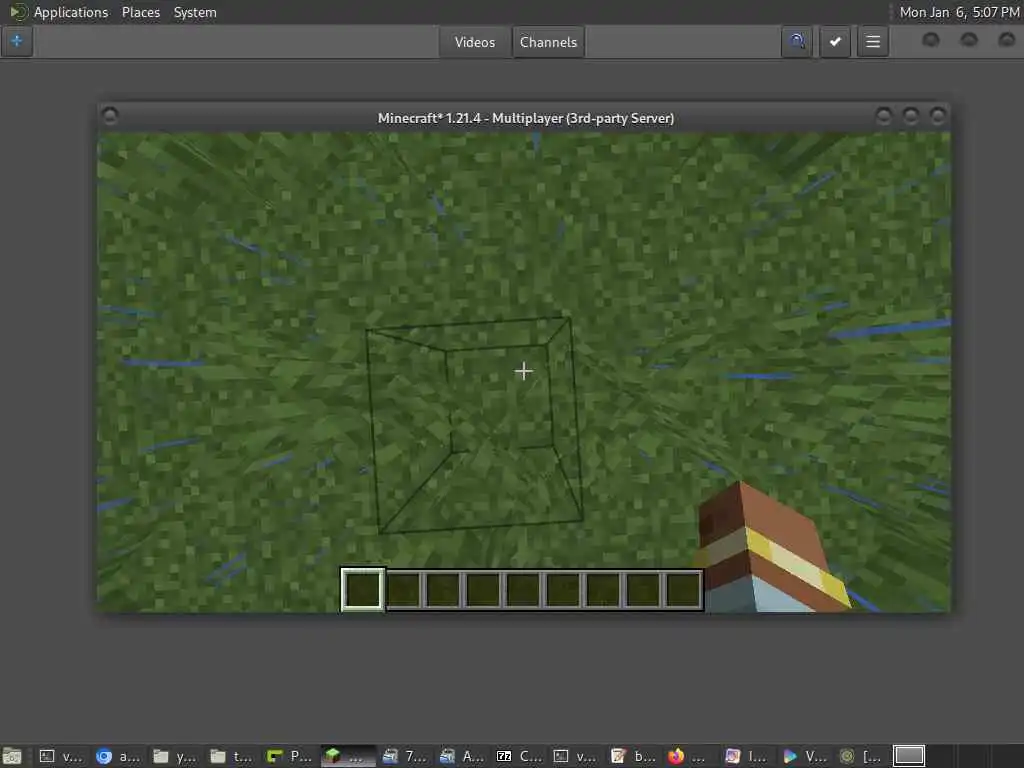Select the second hotbar slot in Minecraft

tap(403, 589)
